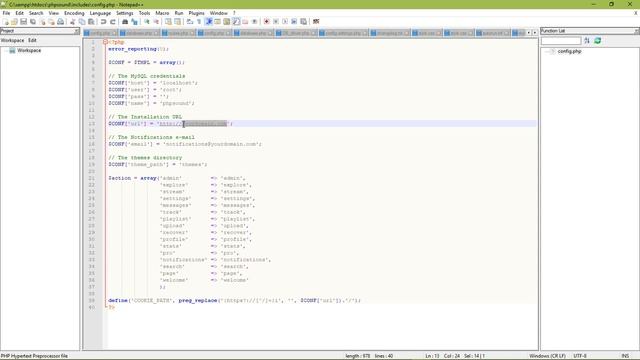Click the "The themes directory" comment

click(145, 158)
